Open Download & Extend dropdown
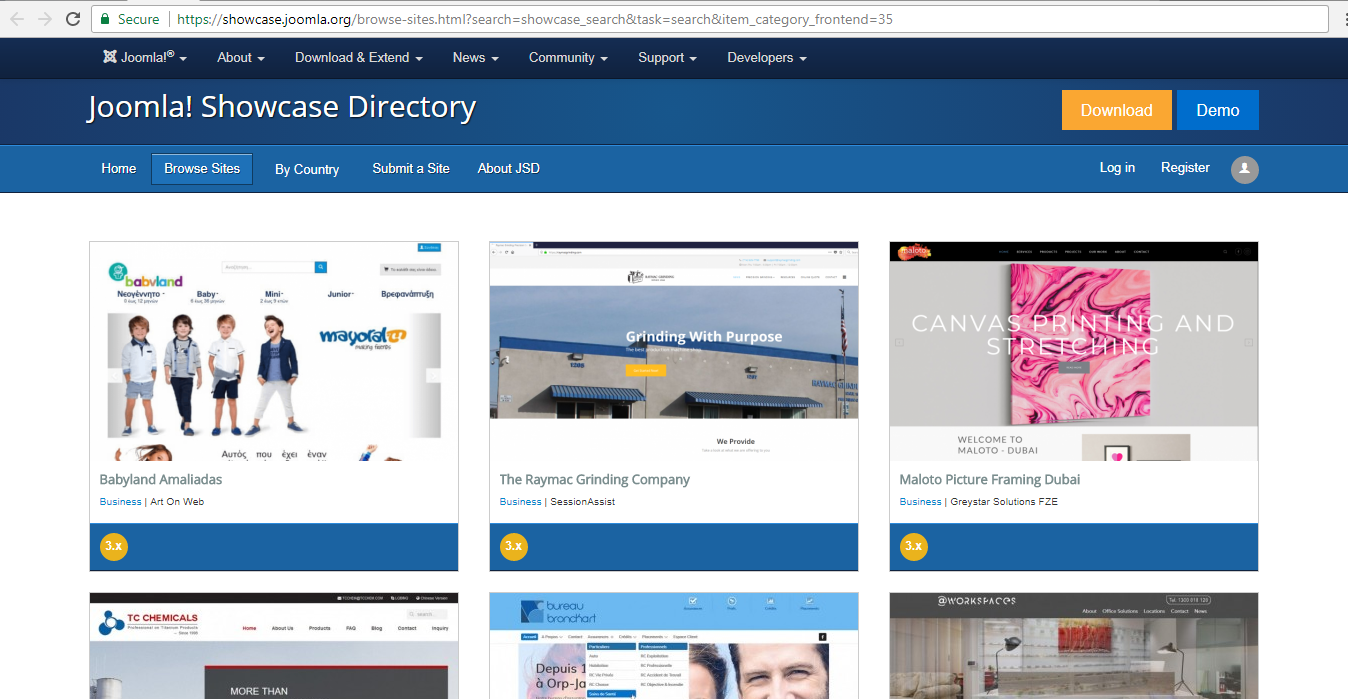This screenshot has height=699, width=1348. pos(359,58)
